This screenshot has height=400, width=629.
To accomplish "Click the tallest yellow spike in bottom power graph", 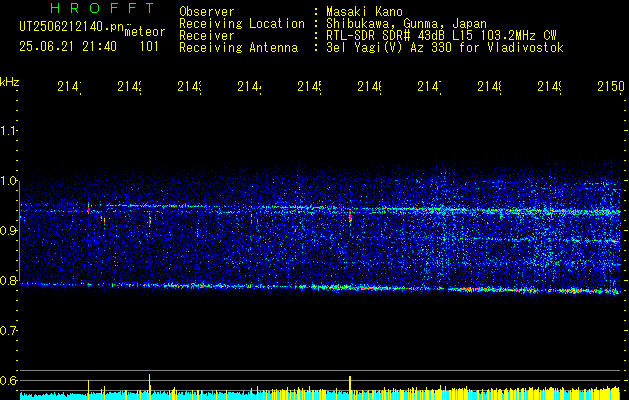I will pos(150,387).
